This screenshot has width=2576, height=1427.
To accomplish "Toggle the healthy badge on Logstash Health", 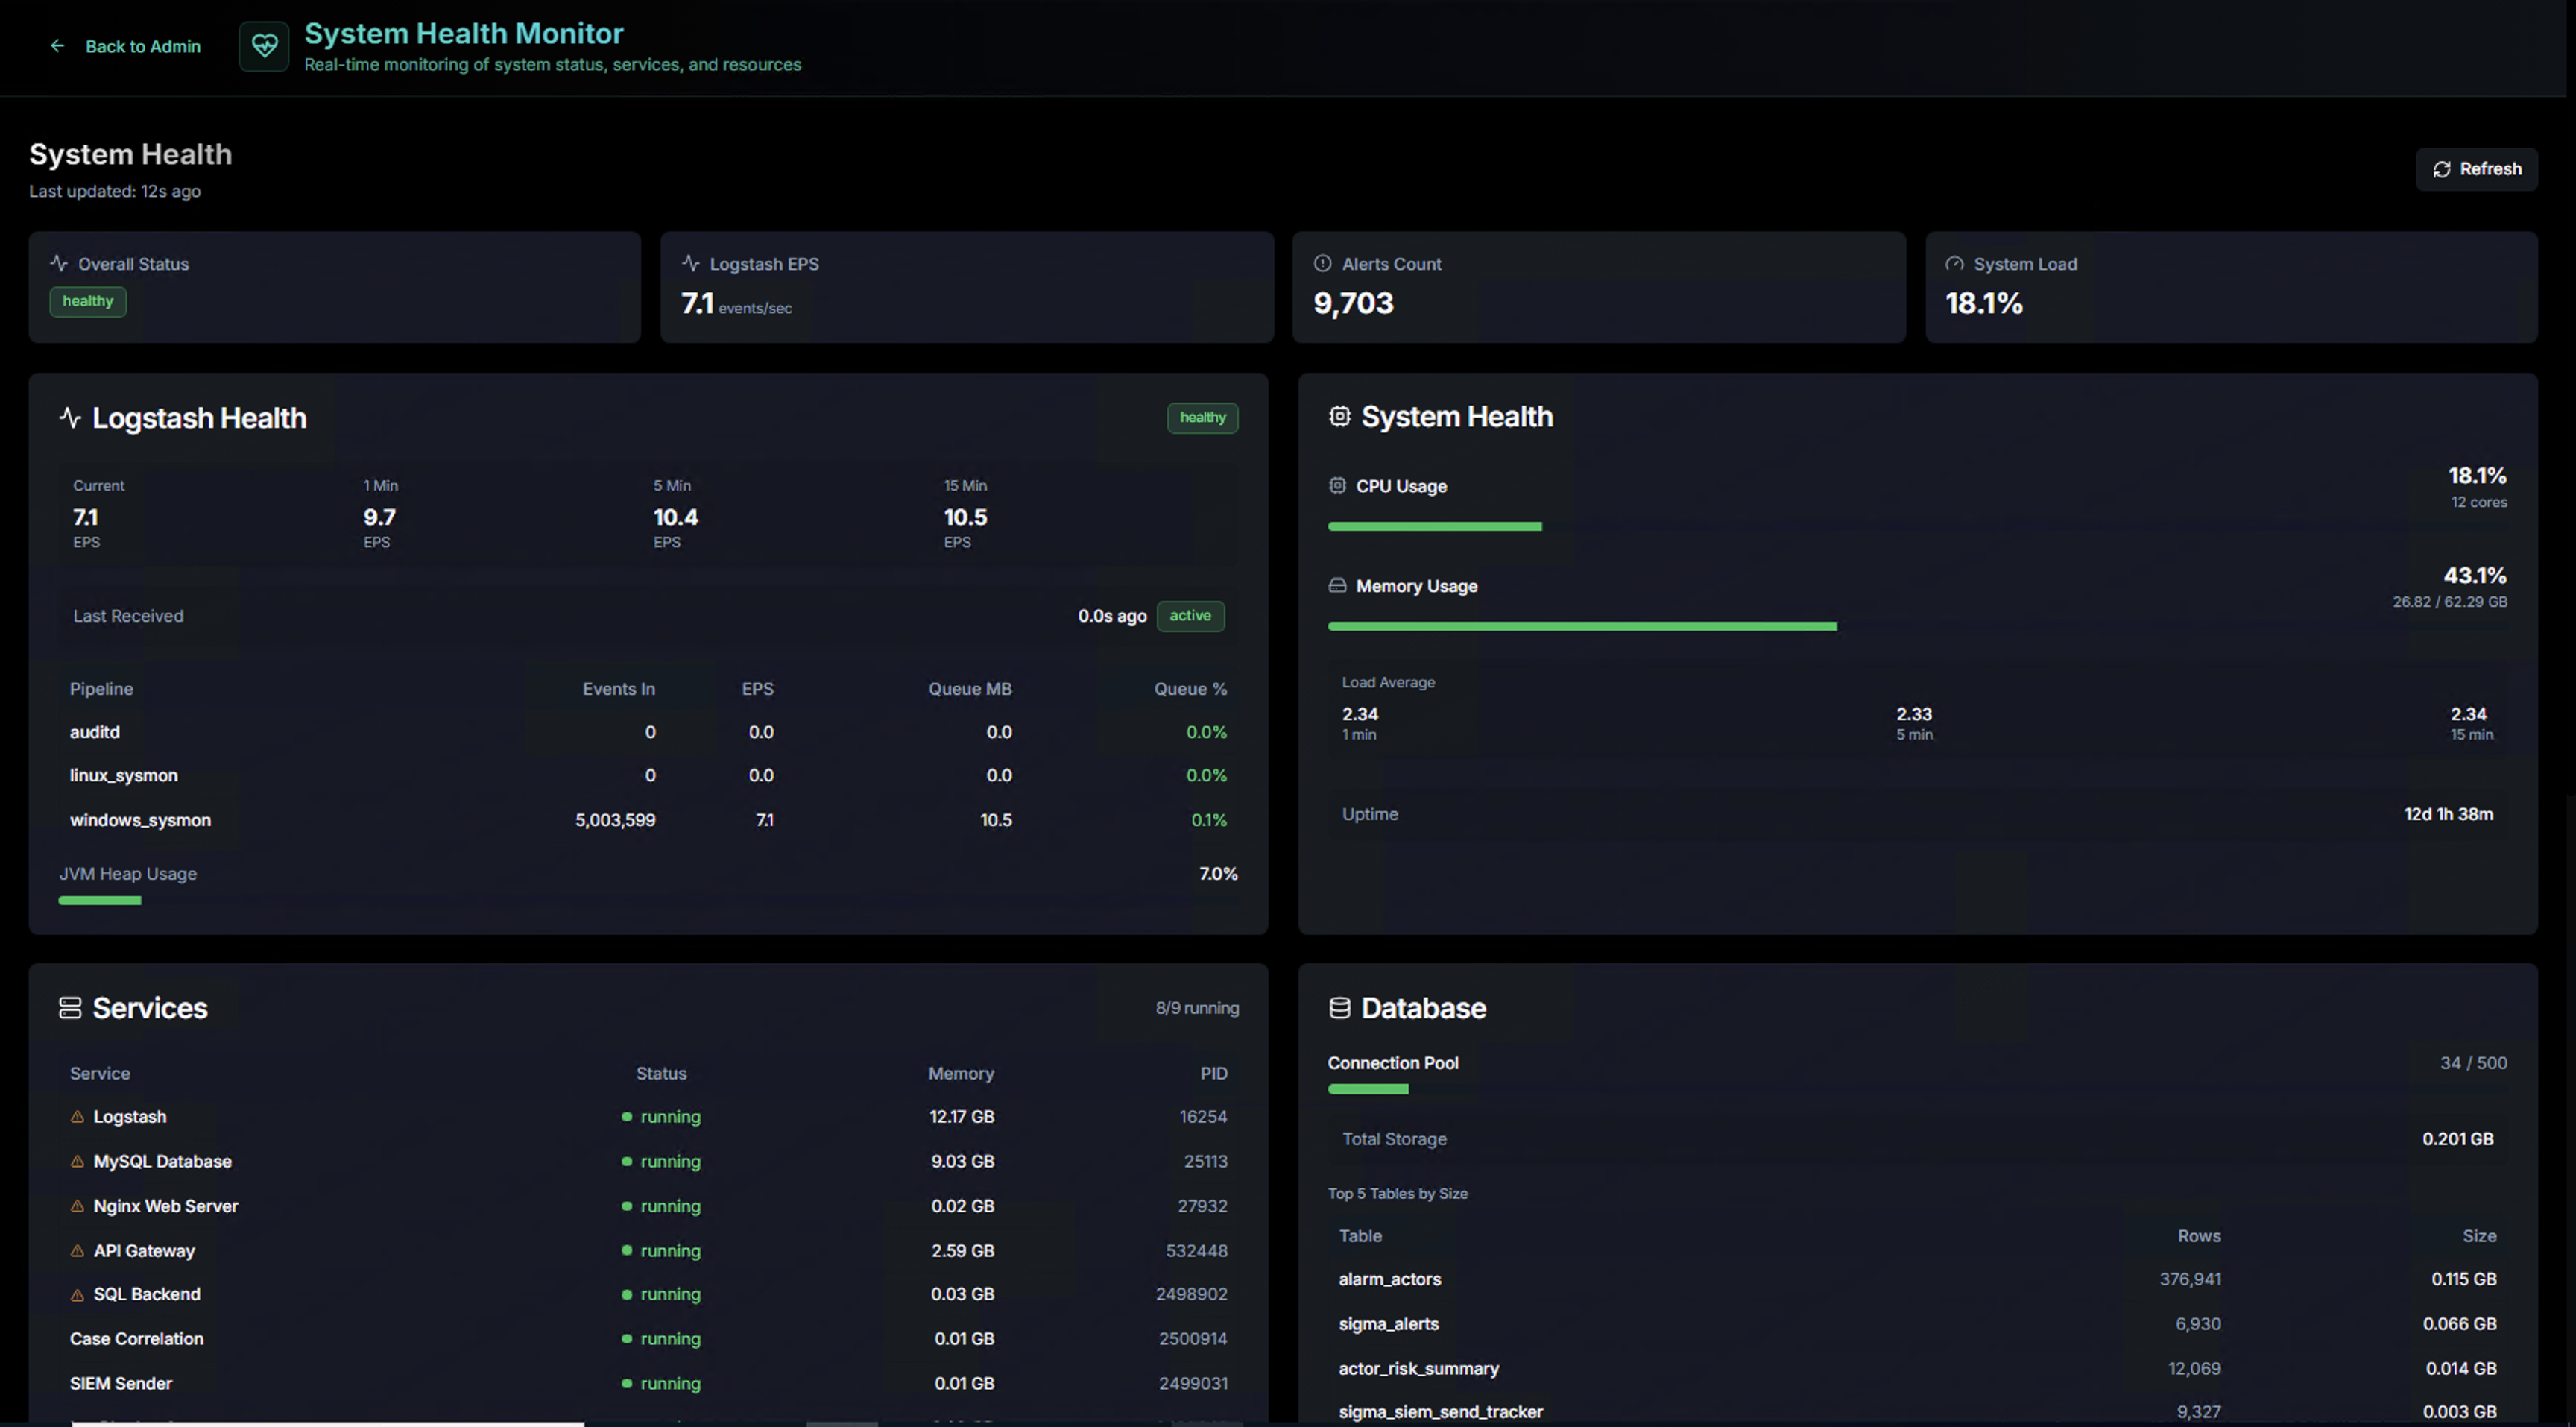I will (1202, 418).
